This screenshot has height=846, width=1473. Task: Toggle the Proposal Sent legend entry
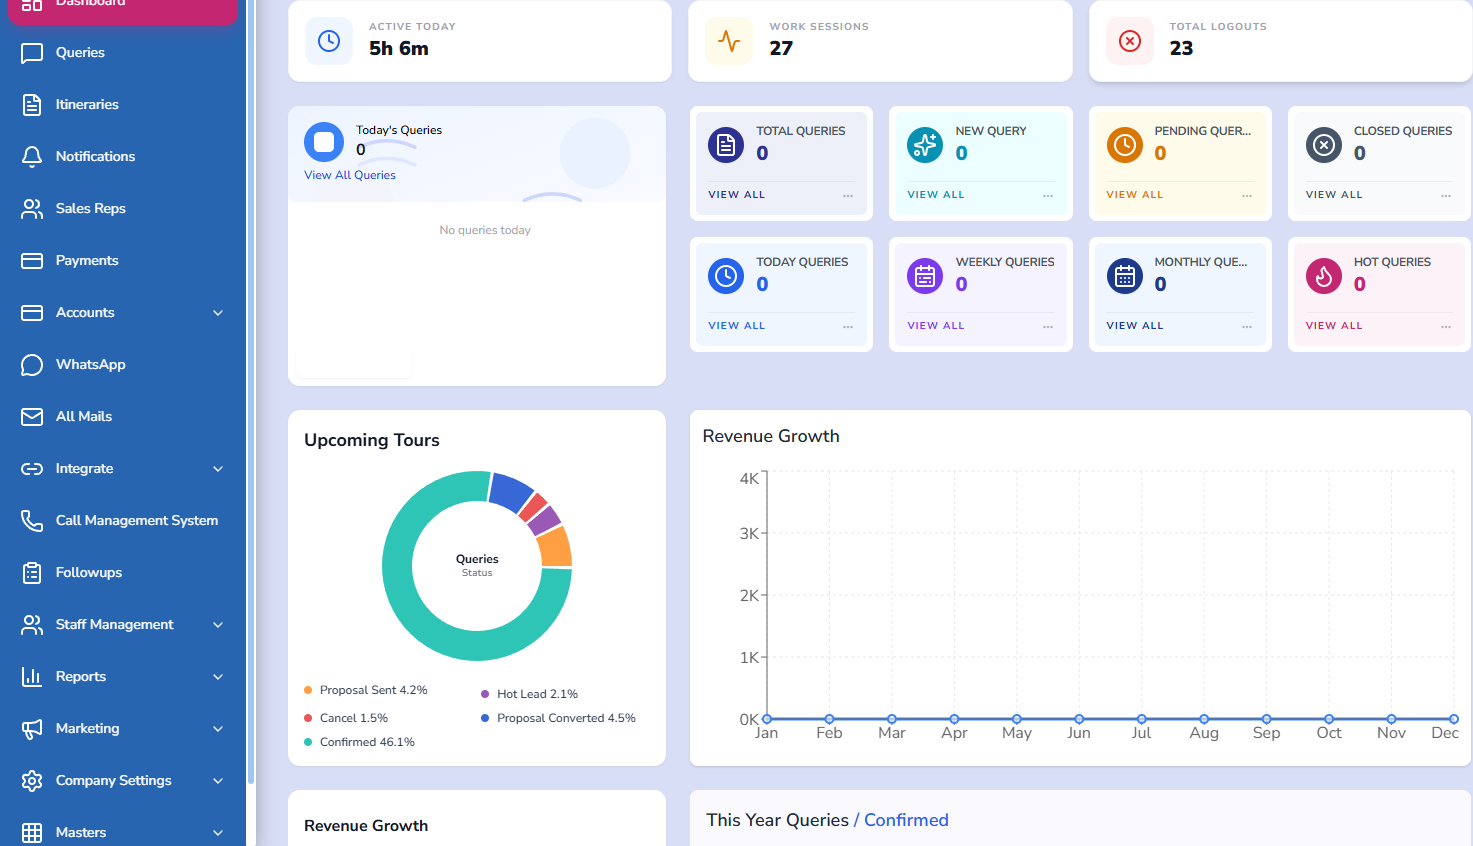(x=372, y=690)
